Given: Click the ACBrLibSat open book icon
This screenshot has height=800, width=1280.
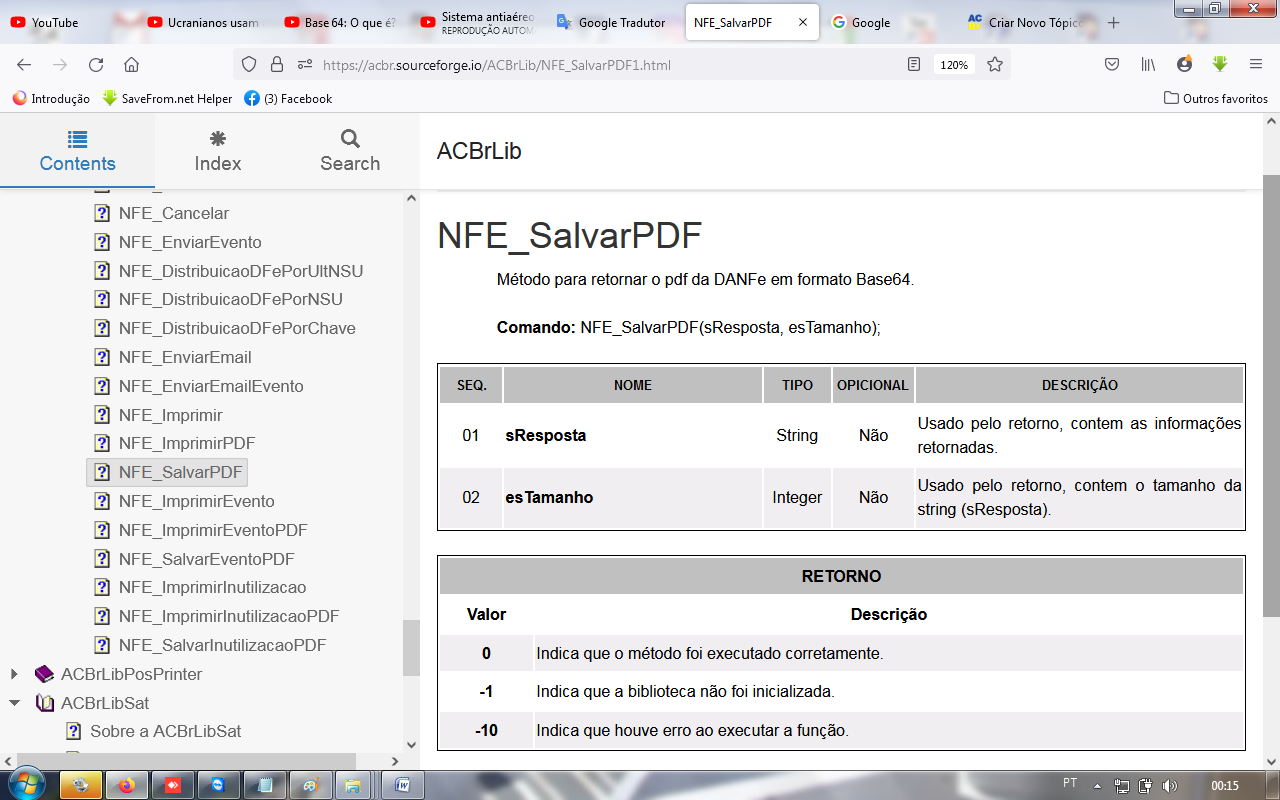Looking at the screenshot, I should coord(44,703).
